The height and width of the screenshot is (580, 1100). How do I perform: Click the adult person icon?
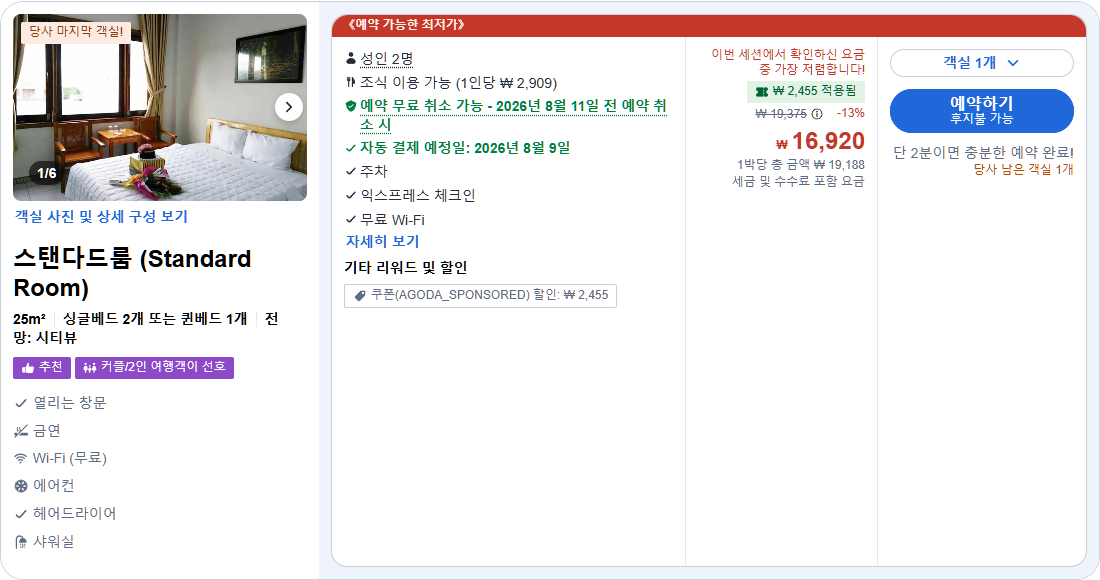point(351,58)
